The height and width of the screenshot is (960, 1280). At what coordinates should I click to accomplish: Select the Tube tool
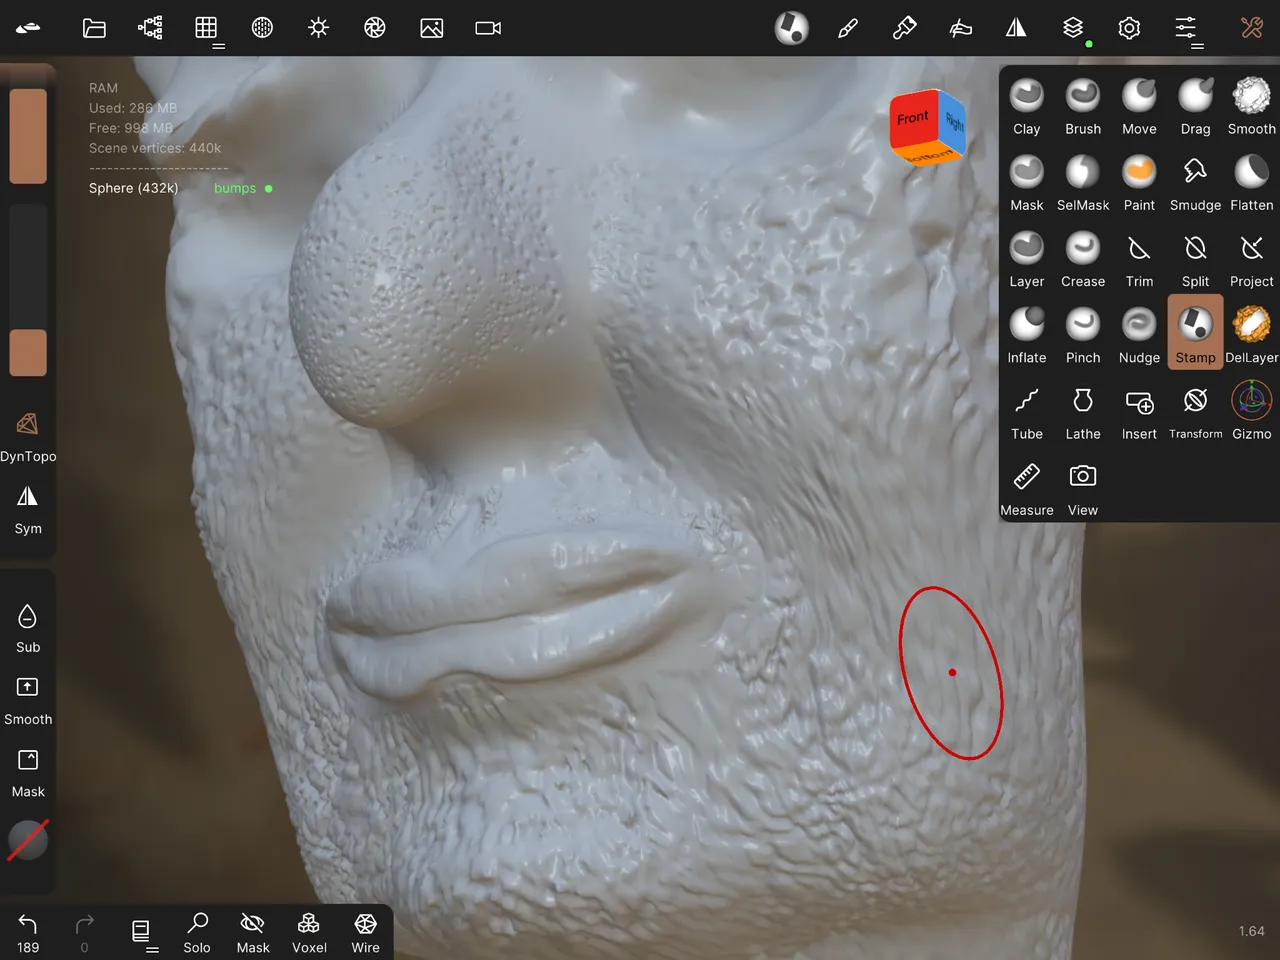click(x=1027, y=411)
